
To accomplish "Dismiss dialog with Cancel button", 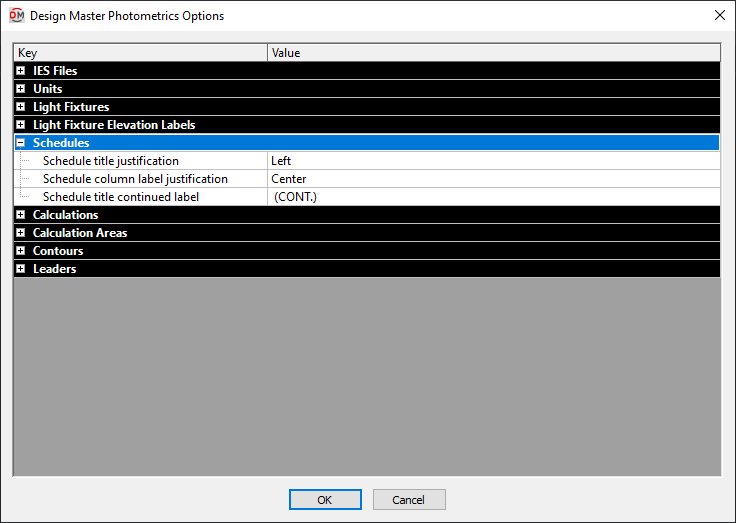I will [x=409, y=500].
